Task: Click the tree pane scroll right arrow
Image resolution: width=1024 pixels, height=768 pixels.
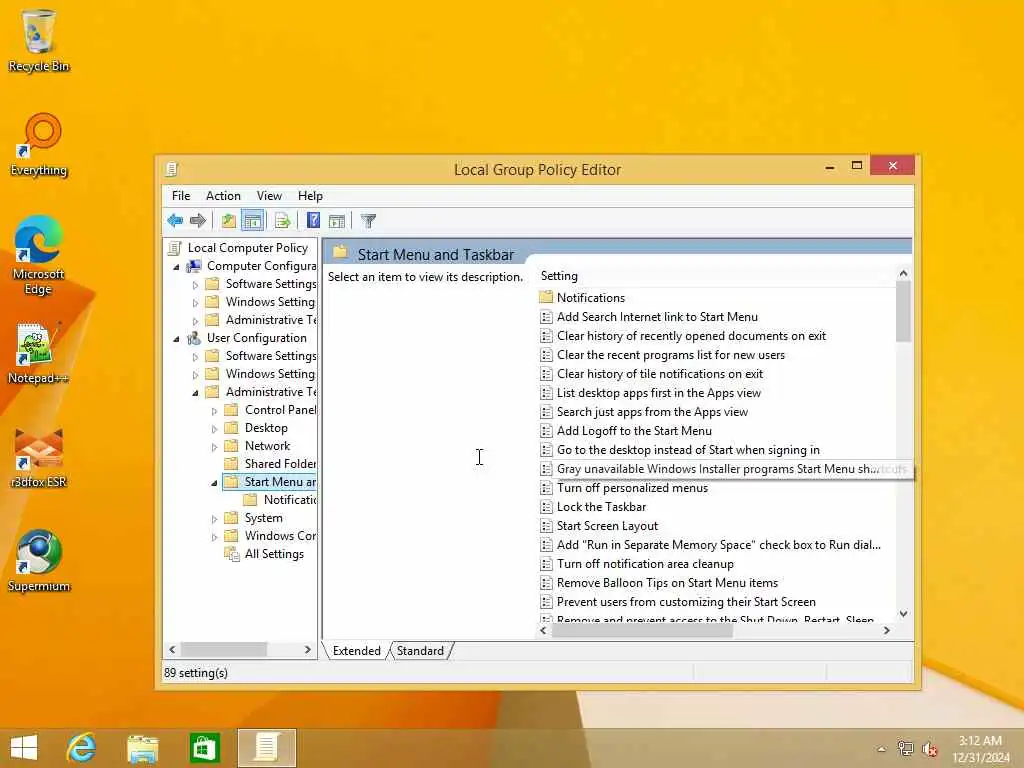Action: [x=308, y=650]
